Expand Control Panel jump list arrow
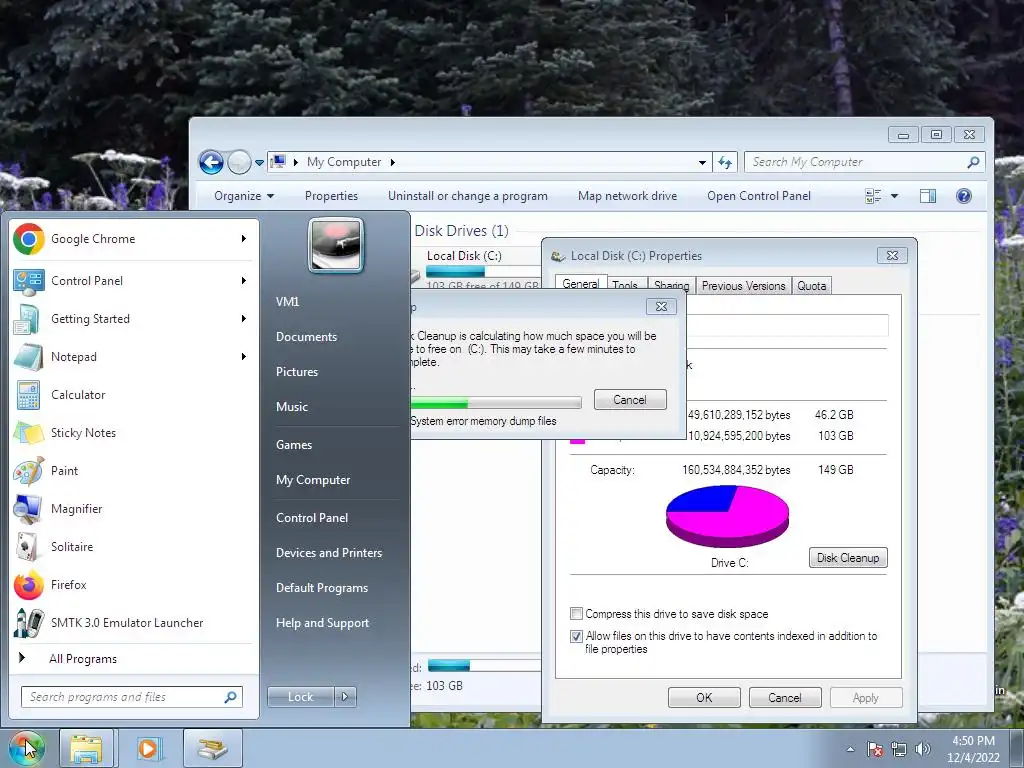 tap(244, 281)
